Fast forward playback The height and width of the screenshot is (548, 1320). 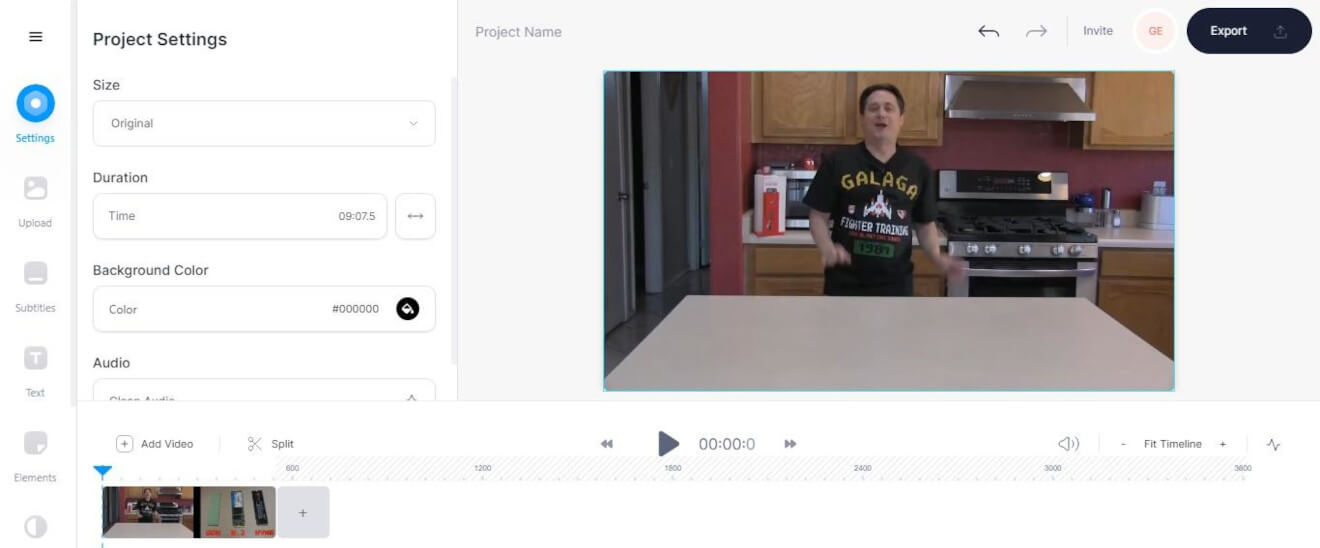coord(790,444)
